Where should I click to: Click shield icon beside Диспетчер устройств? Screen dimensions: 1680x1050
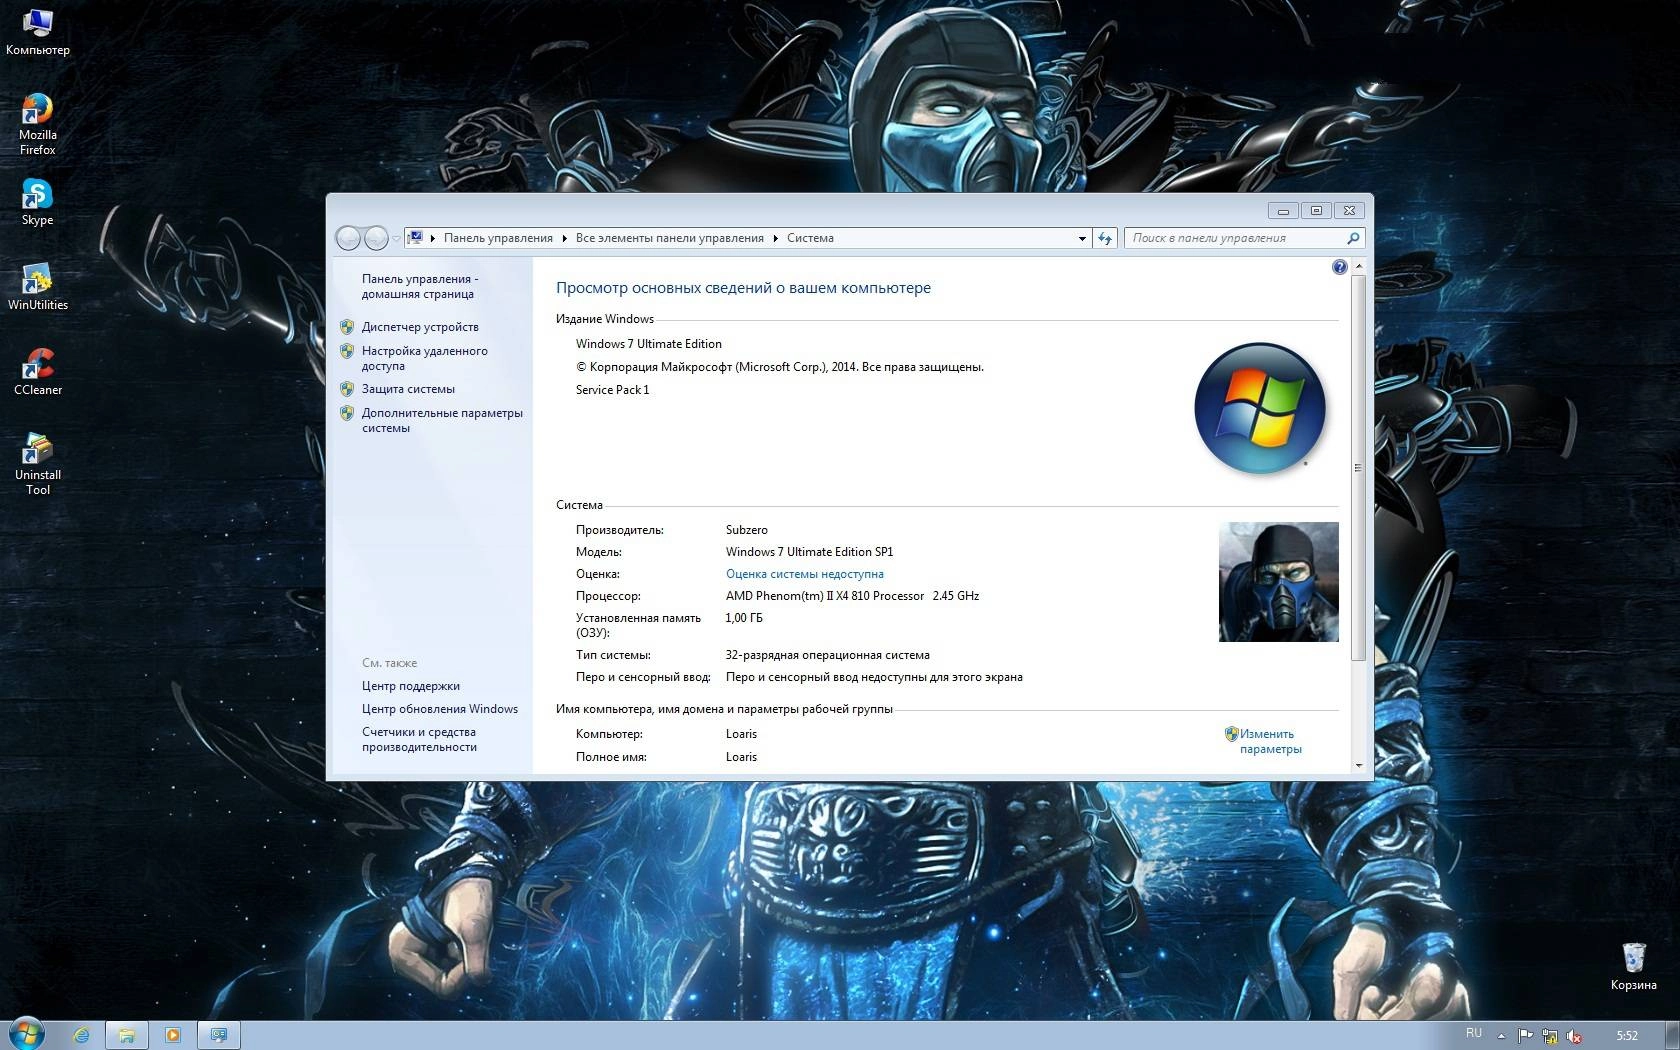[347, 327]
